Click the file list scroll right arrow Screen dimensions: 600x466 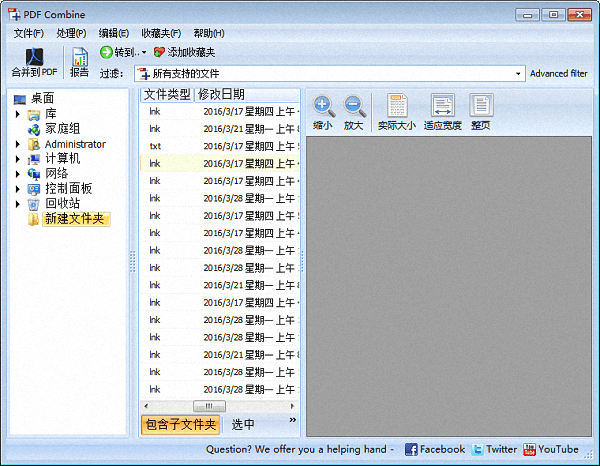coord(293,406)
